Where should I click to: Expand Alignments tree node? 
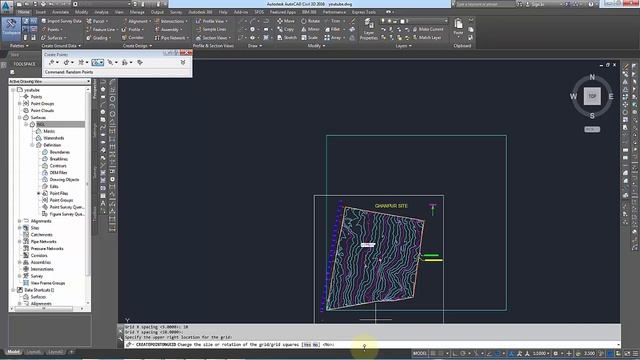coord(20,221)
